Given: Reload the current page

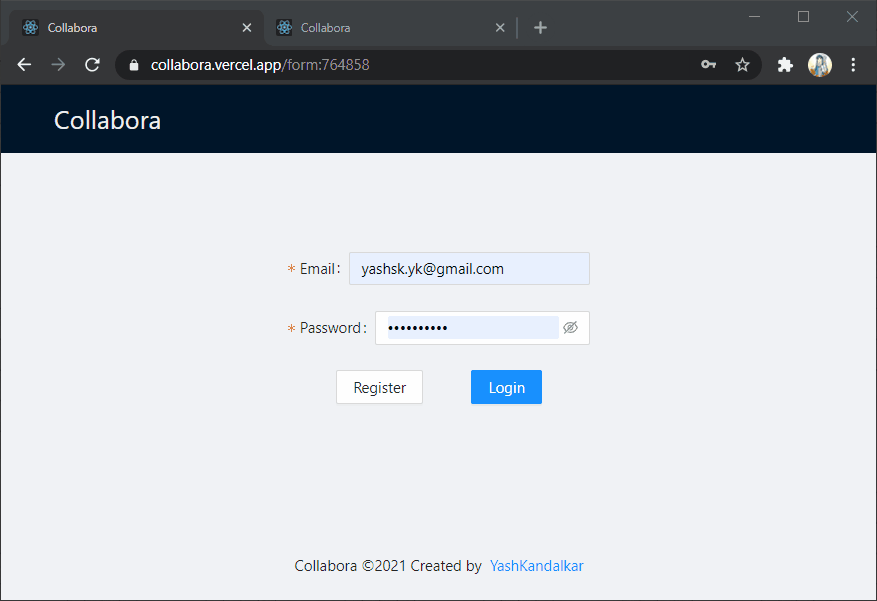Looking at the screenshot, I should pyautogui.click(x=92, y=65).
